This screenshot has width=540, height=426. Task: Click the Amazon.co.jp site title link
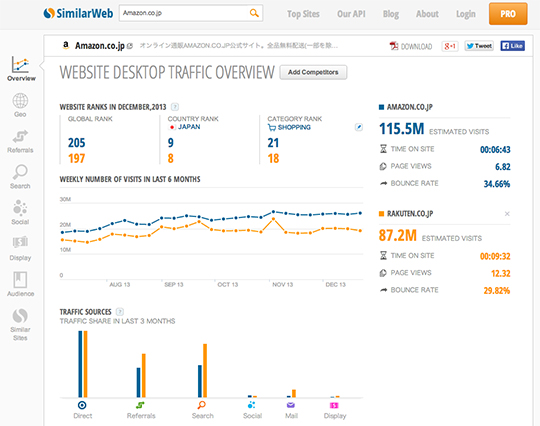pos(100,46)
